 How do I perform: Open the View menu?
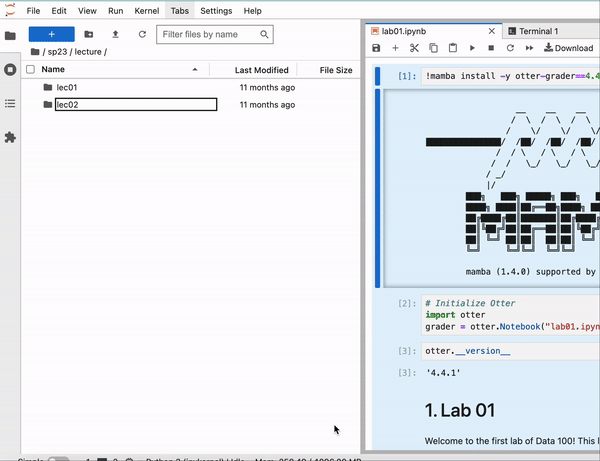click(87, 11)
